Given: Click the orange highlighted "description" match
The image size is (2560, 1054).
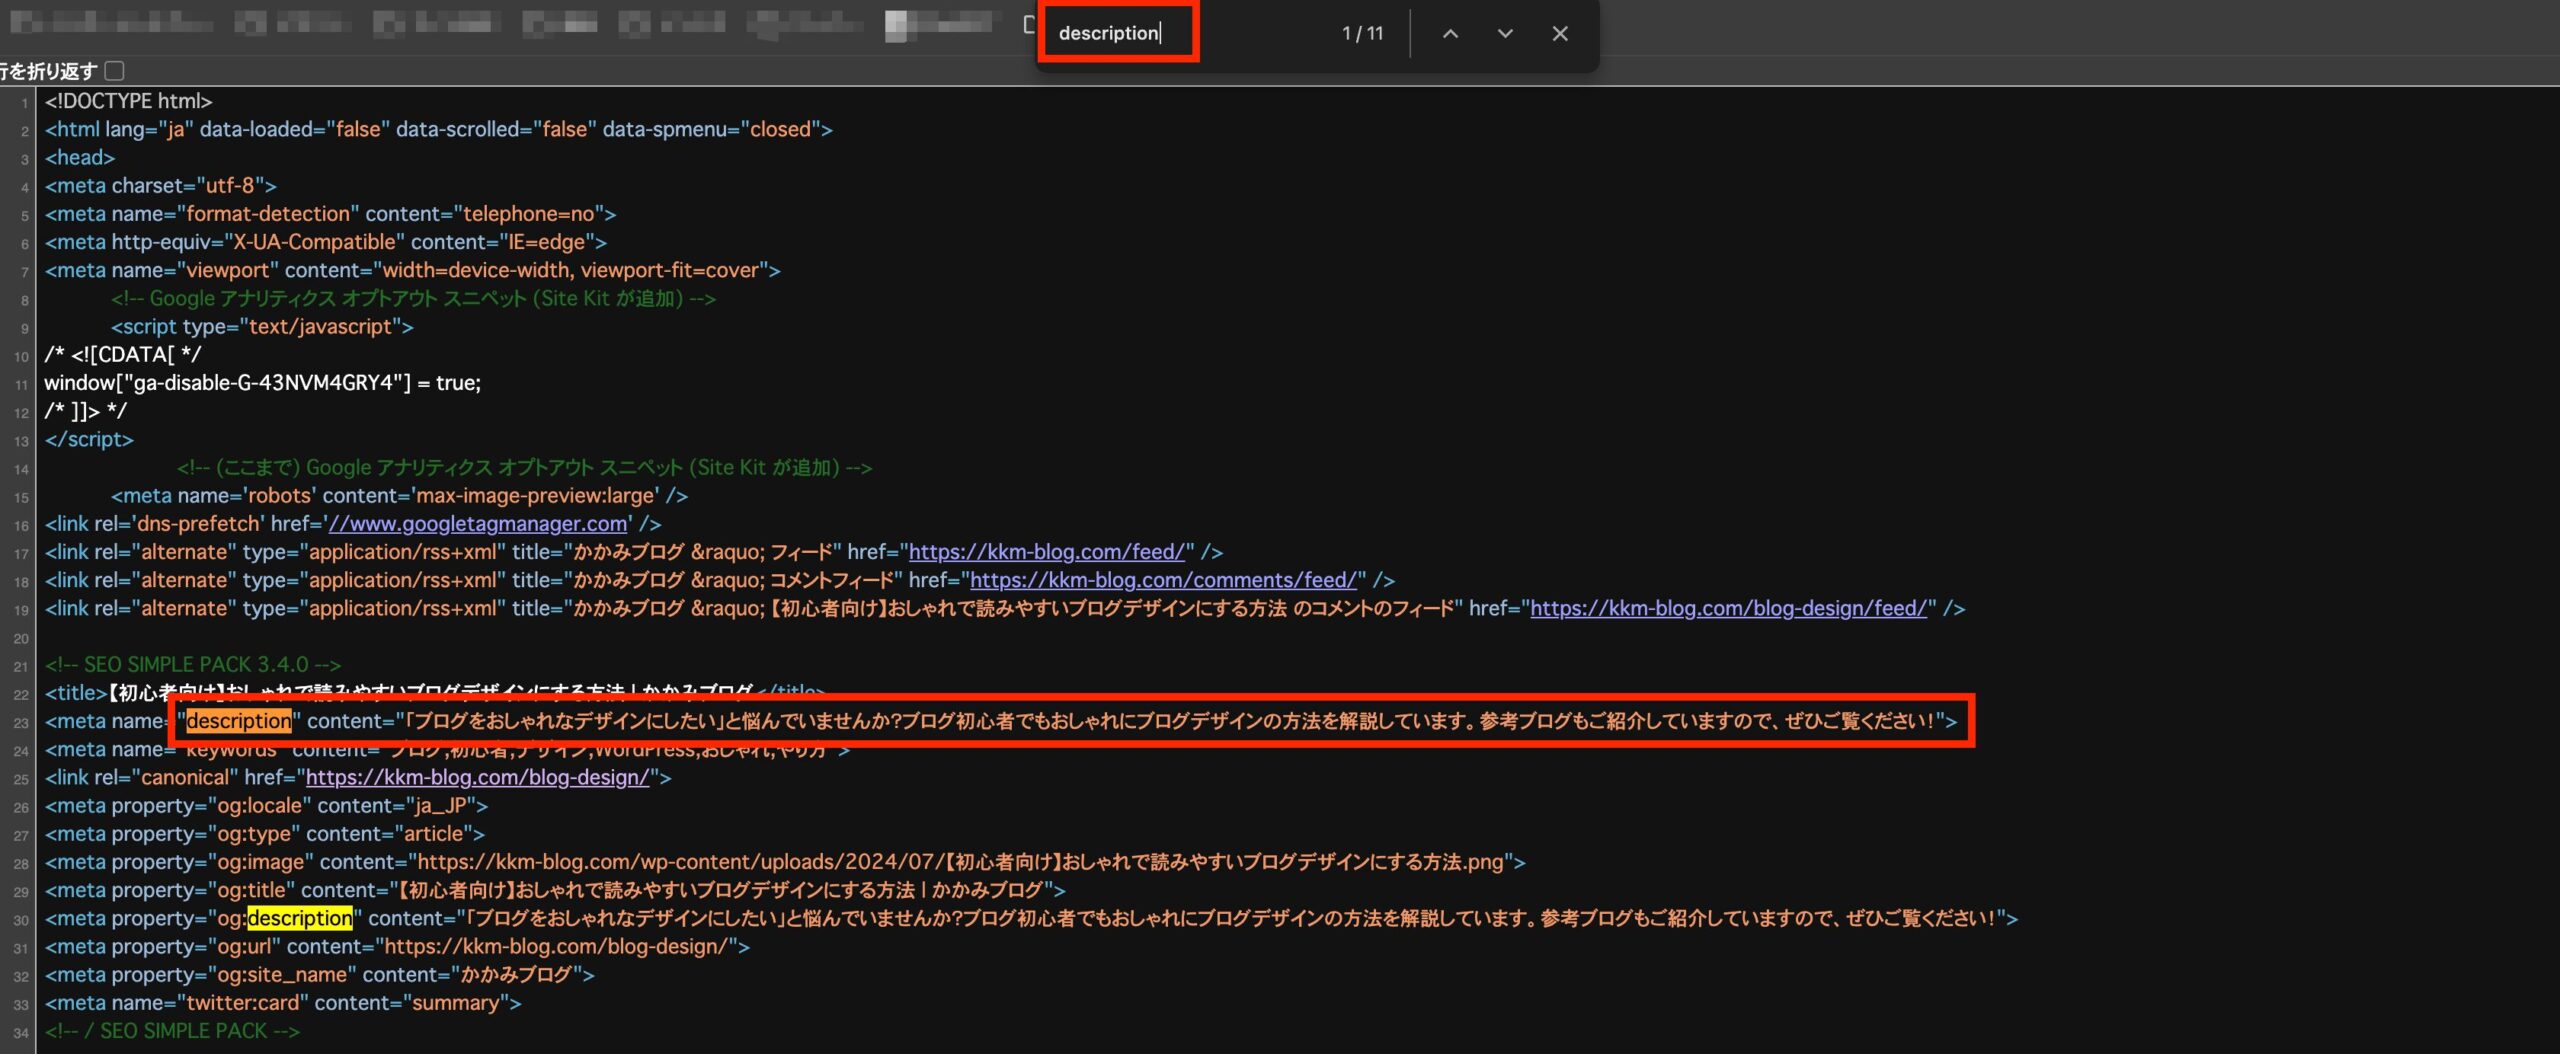Looking at the screenshot, I should 239,721.
